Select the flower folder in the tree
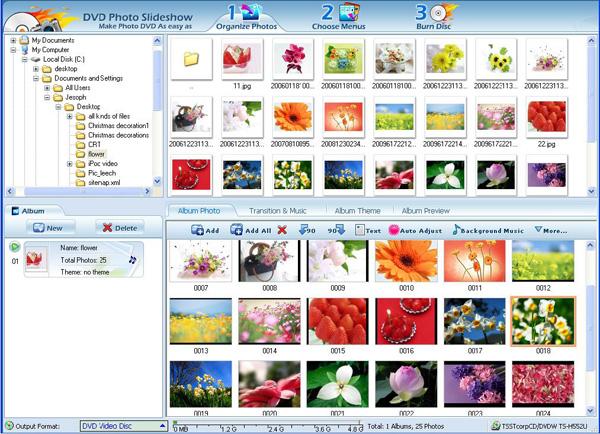 tap(97, 154)
